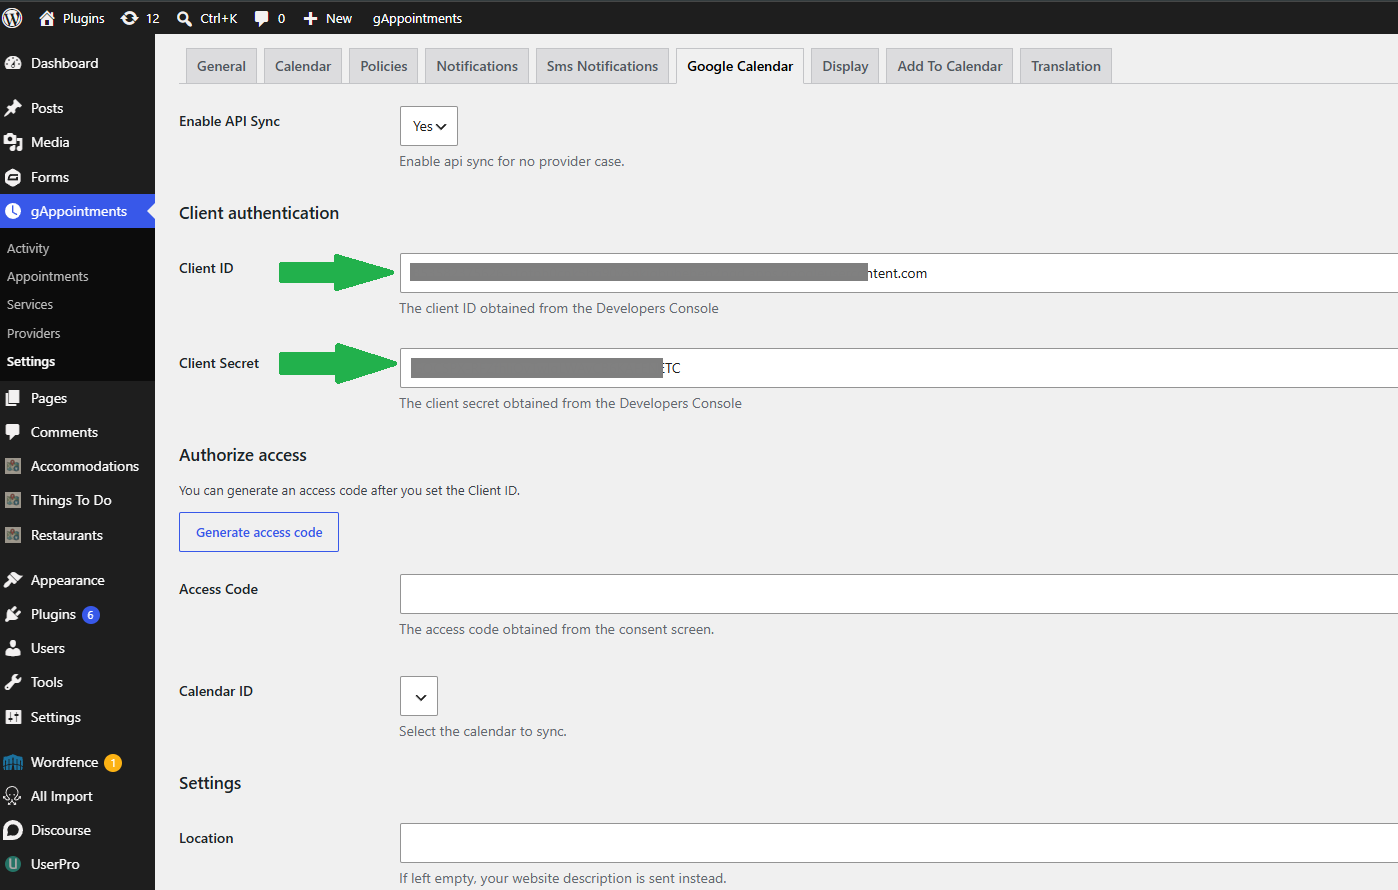Click the gAppointments clock icon
This screenshot has height=890, width=1398.
coord(13,211)
